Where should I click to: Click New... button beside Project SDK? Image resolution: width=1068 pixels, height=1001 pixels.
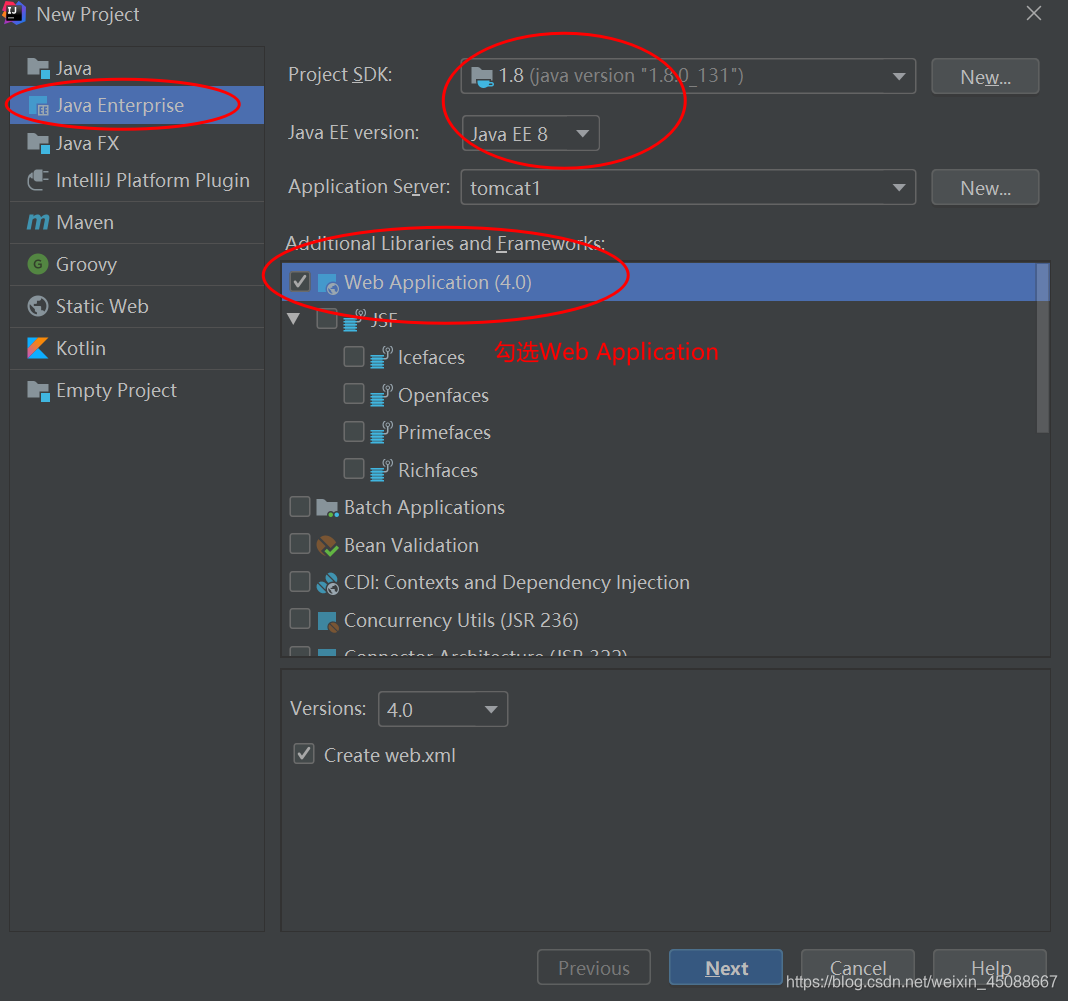985,76
